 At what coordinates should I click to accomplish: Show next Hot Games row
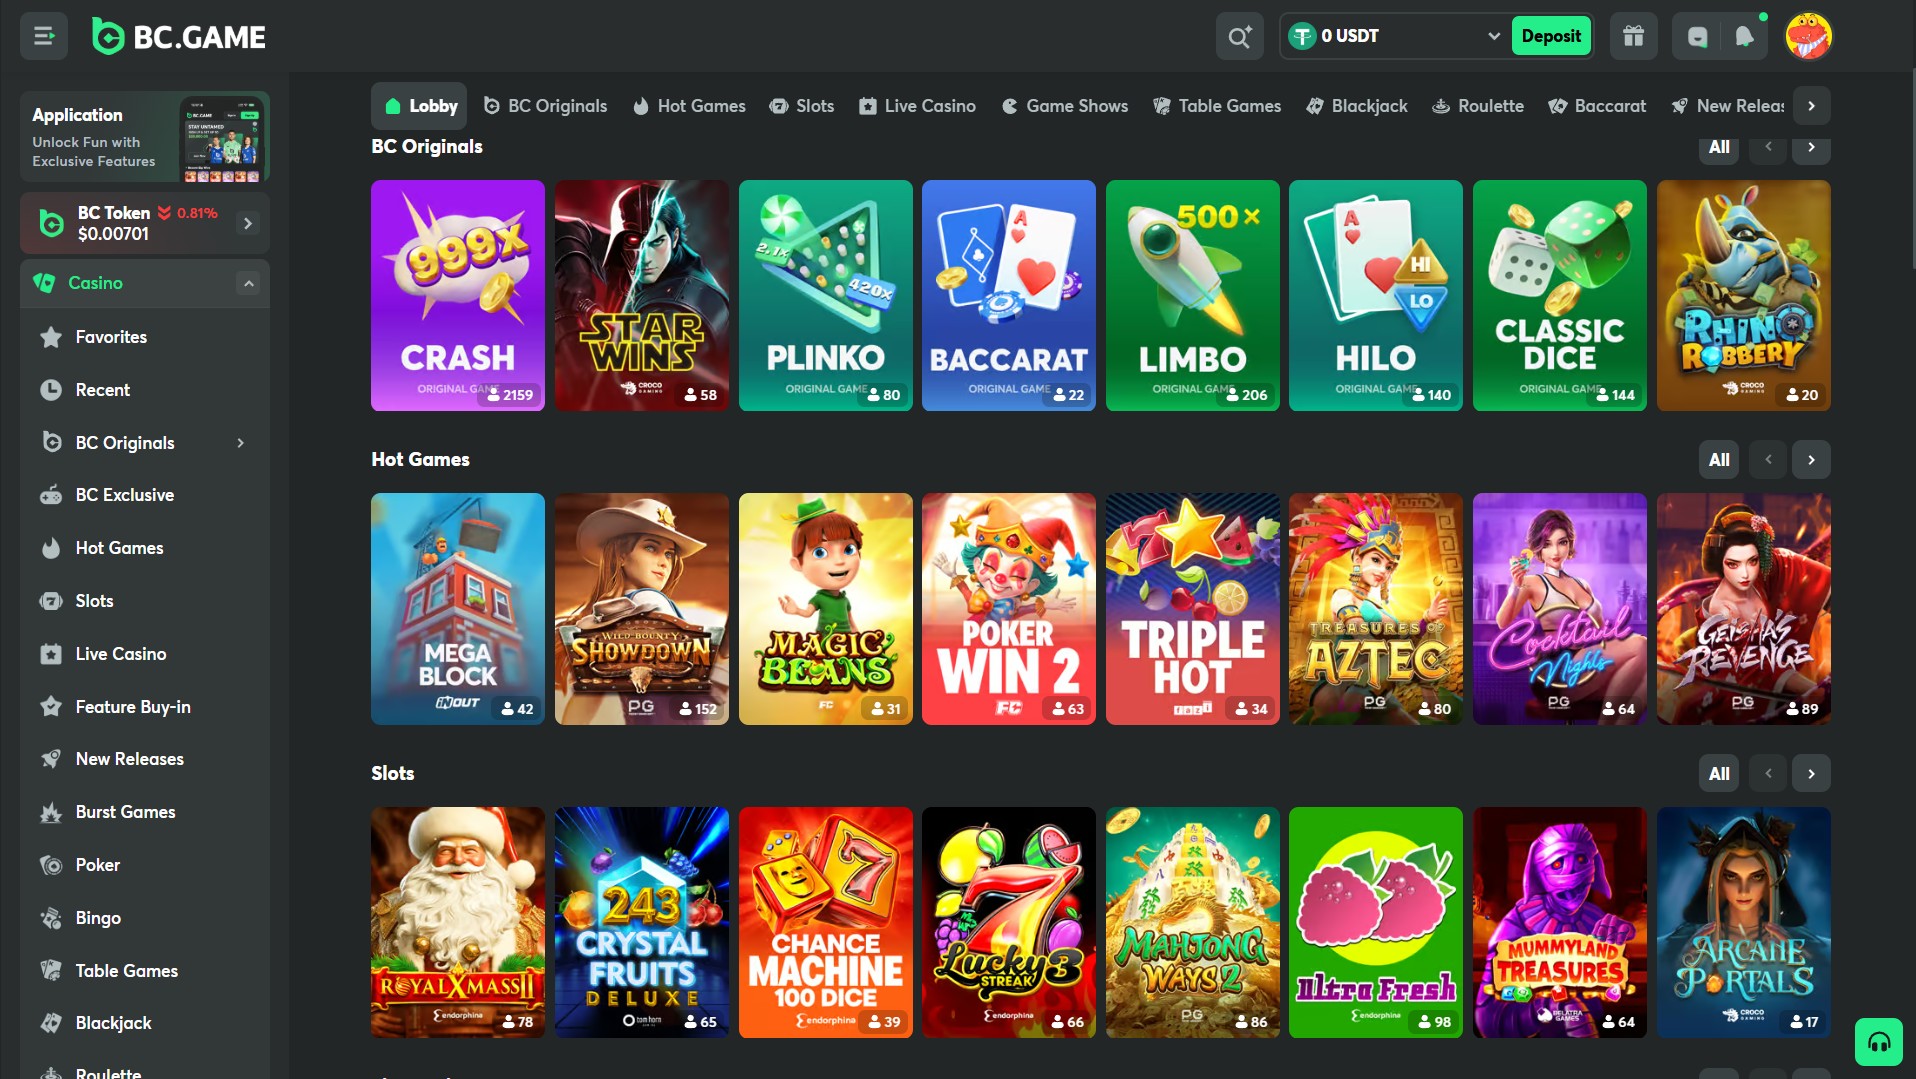click(1811, 460)
